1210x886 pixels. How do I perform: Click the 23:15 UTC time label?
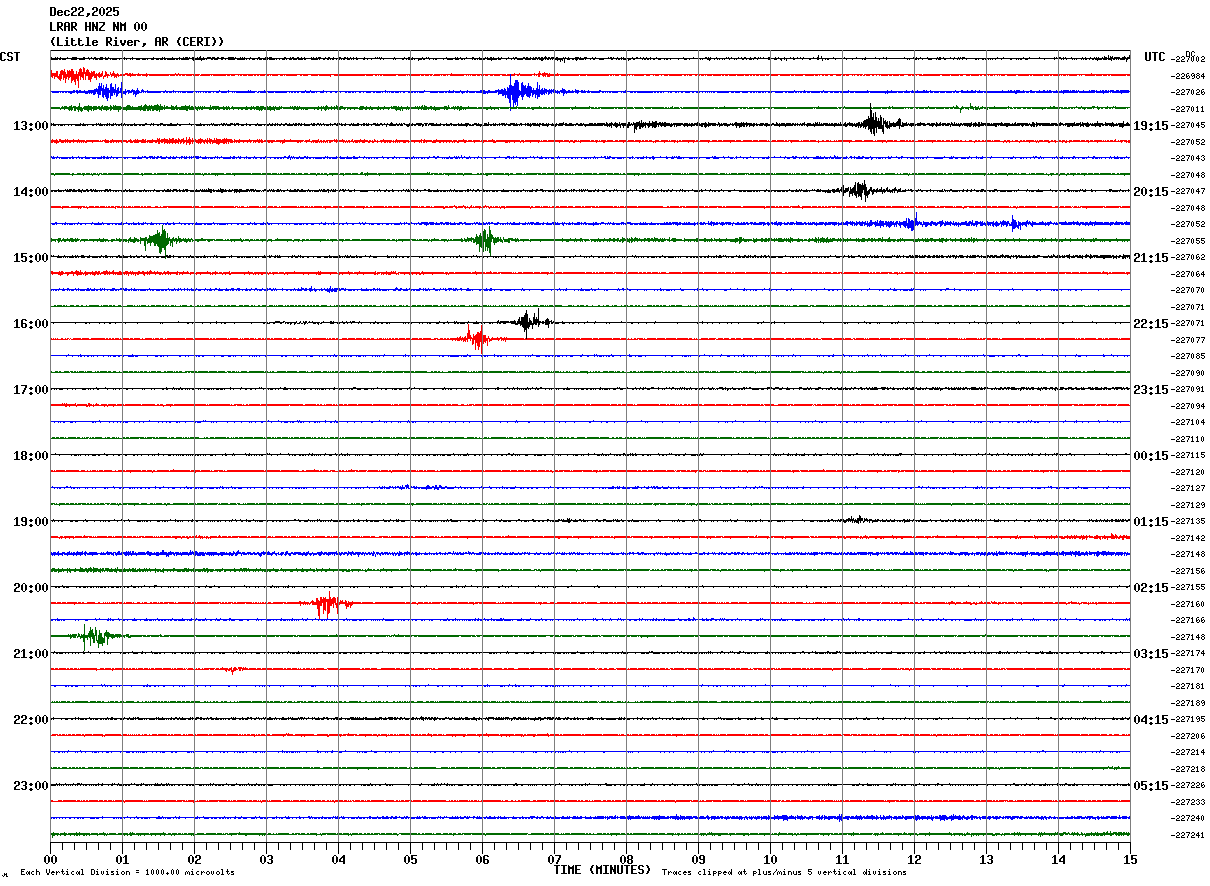pyautogui.click(x=1150, y=390)
